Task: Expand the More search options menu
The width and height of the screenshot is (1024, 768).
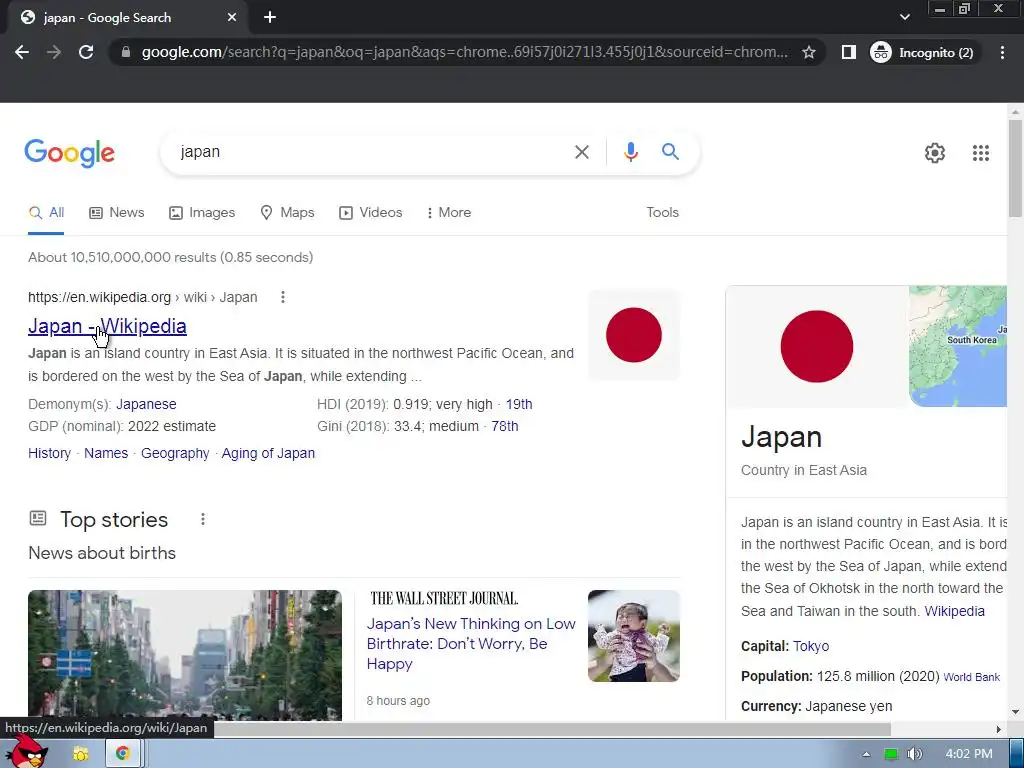Action: (x=449, y=213)
